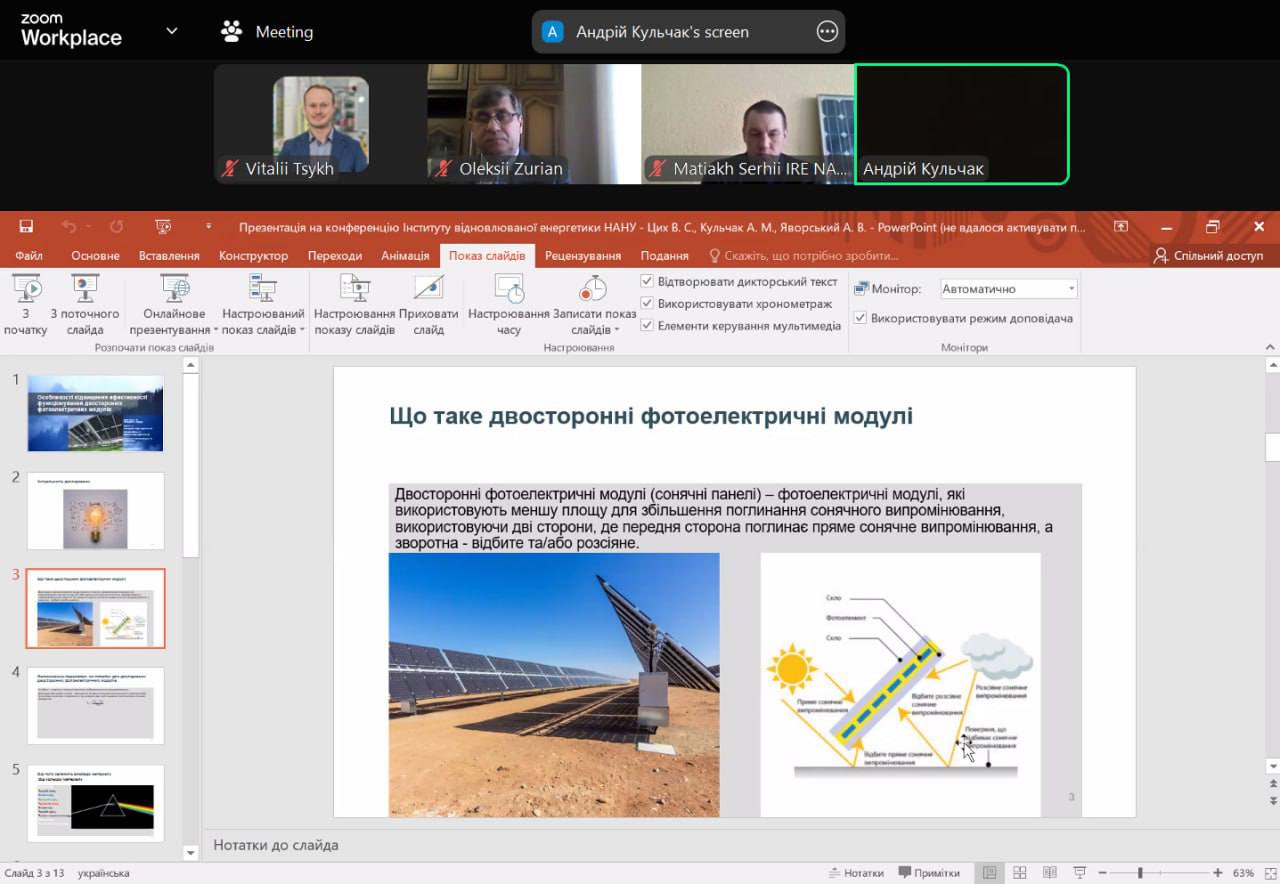
Task: Start slideshow from beginning (З початку)
Action: (x=26, y=305)
